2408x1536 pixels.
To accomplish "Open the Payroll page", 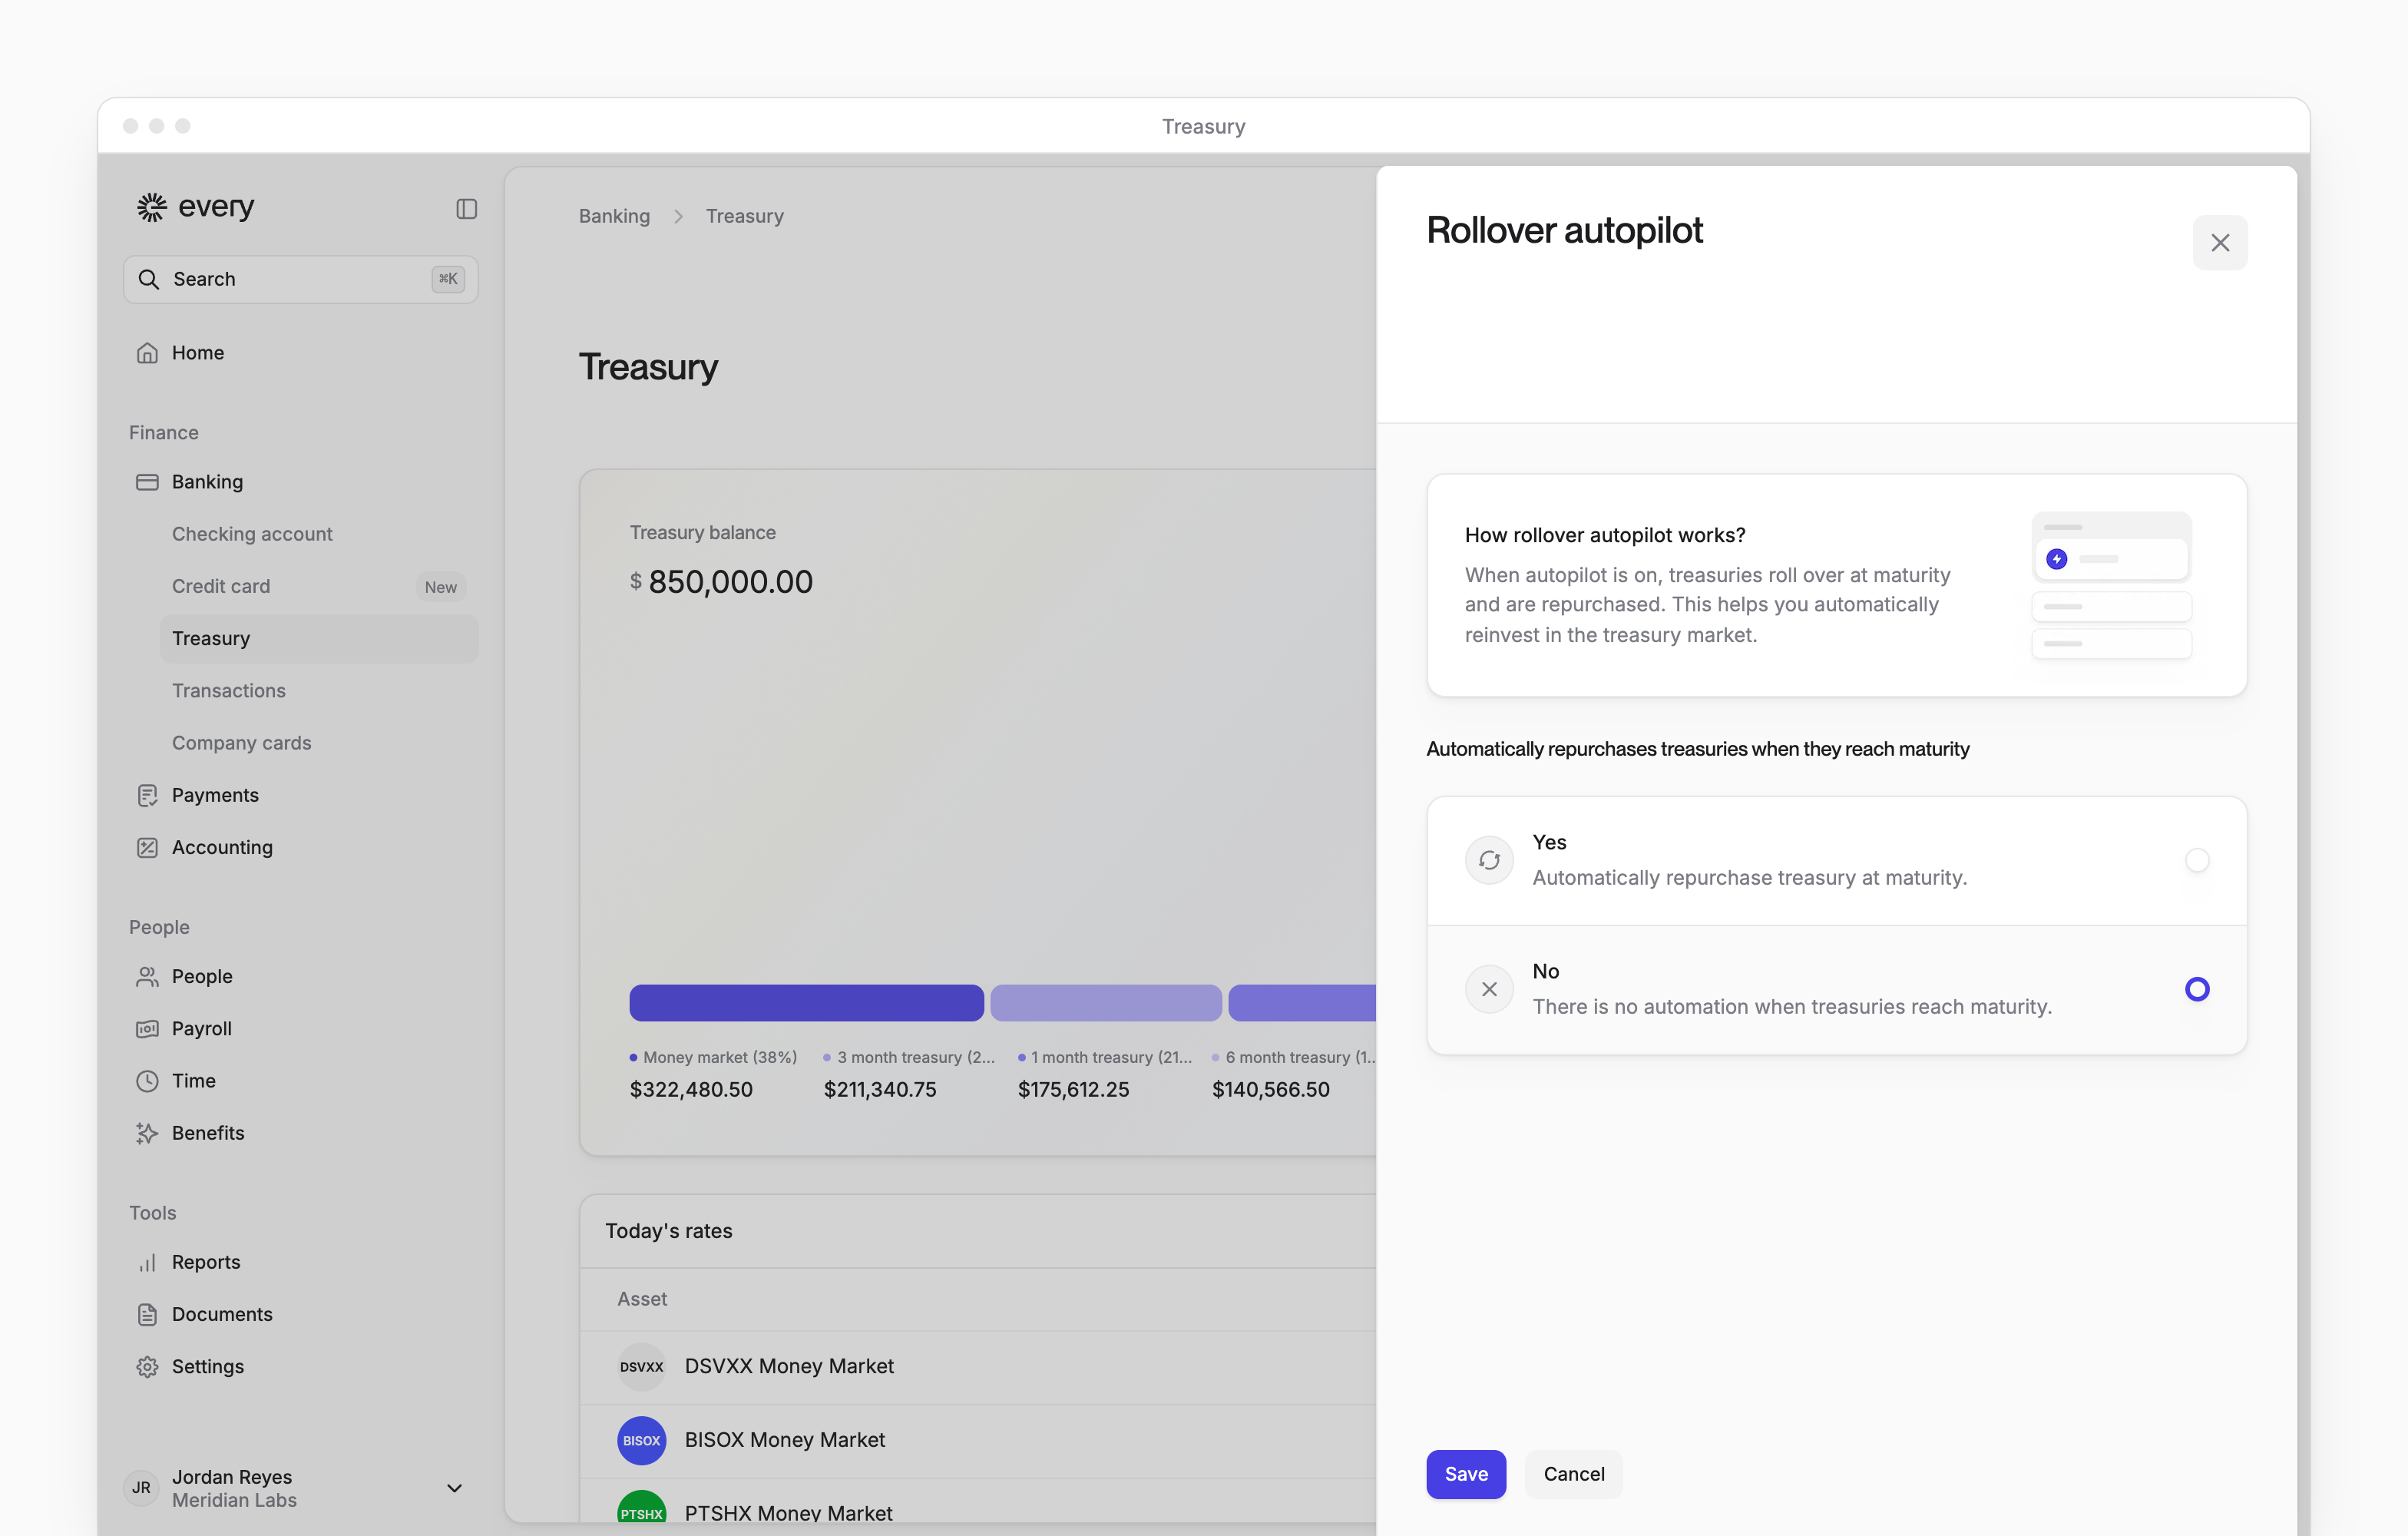I will (x=300, y=1028).
